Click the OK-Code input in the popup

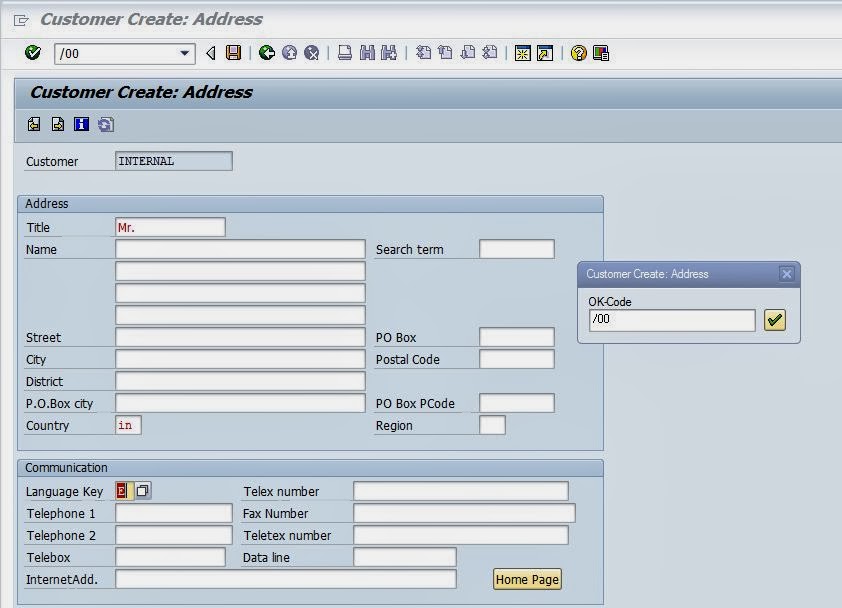point(670,320)
